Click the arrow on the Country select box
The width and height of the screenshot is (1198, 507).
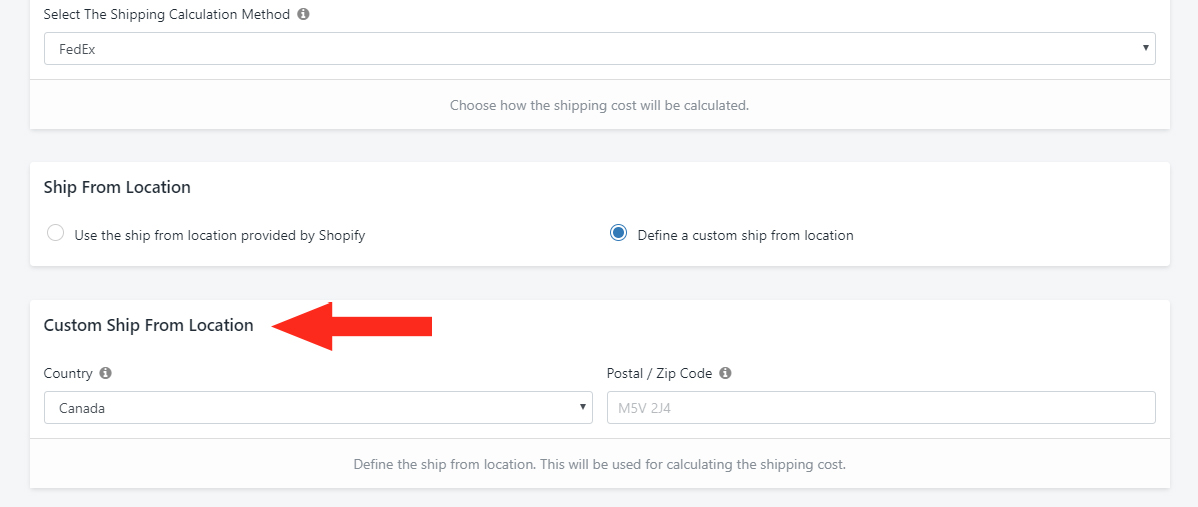(x=583, y=408)
